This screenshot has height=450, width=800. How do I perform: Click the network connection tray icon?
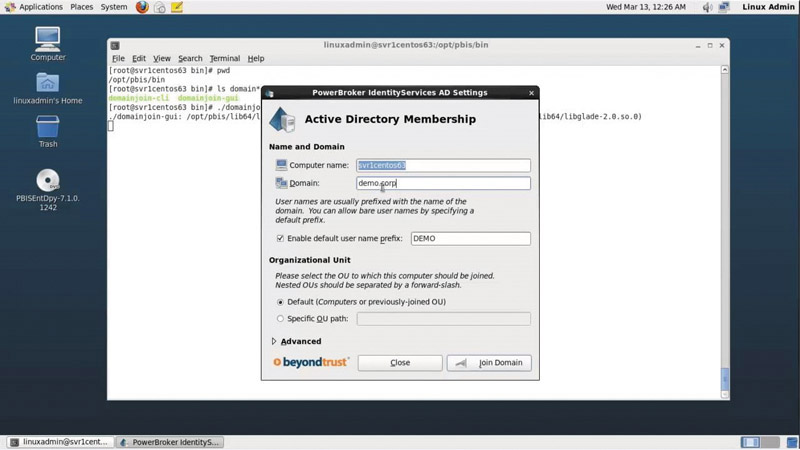(x=724, y=7)
